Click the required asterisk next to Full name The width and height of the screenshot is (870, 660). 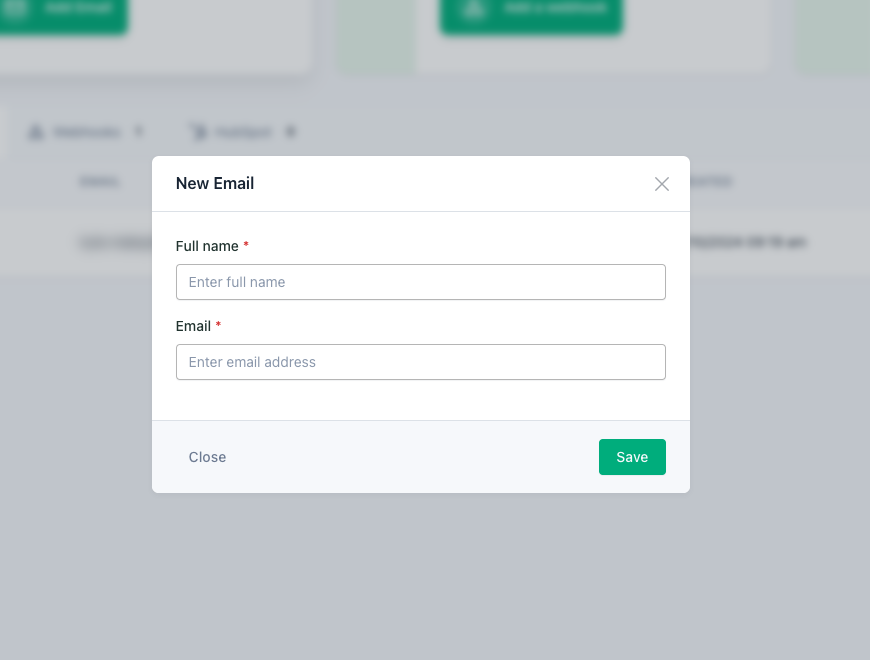(x=244, y=243)
